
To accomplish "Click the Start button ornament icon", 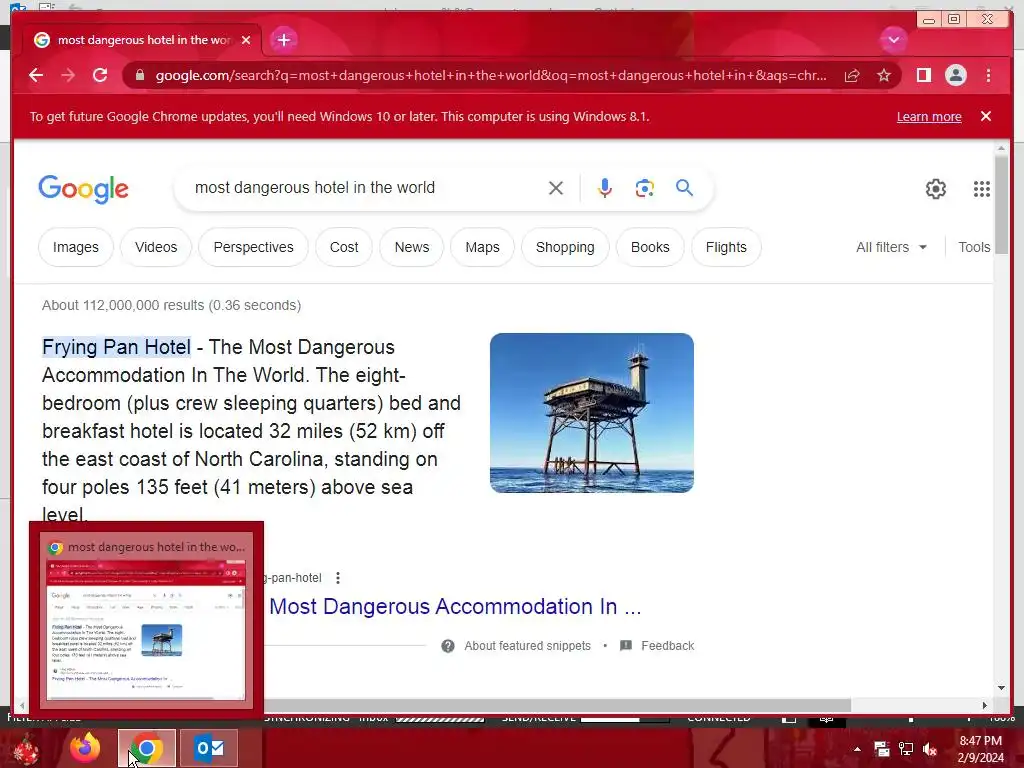I will pyautogui.click(x=26, y=749).
